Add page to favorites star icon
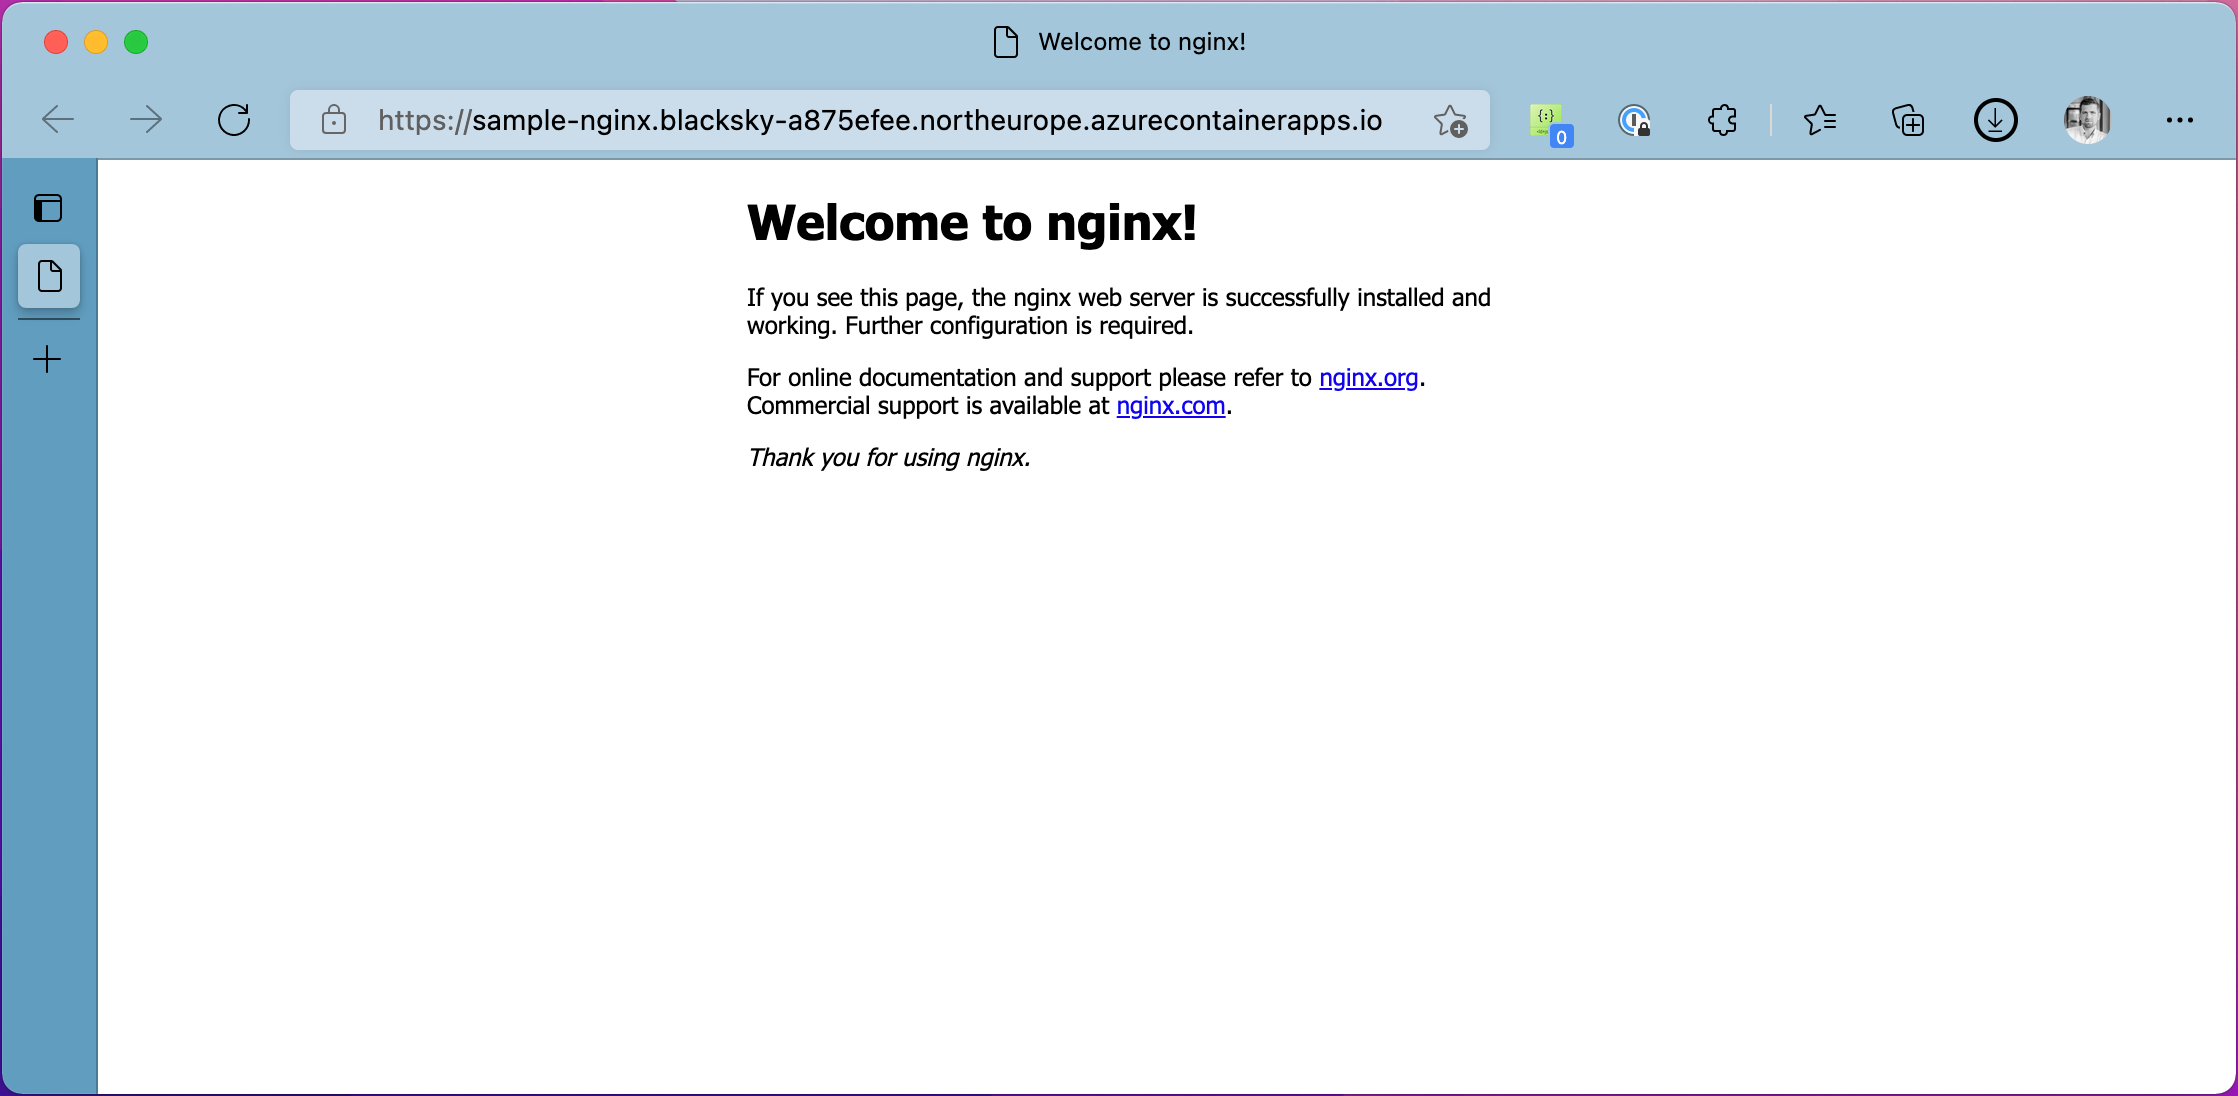The height and width of the screenshot is (1096, 2238). [1450, 120]
